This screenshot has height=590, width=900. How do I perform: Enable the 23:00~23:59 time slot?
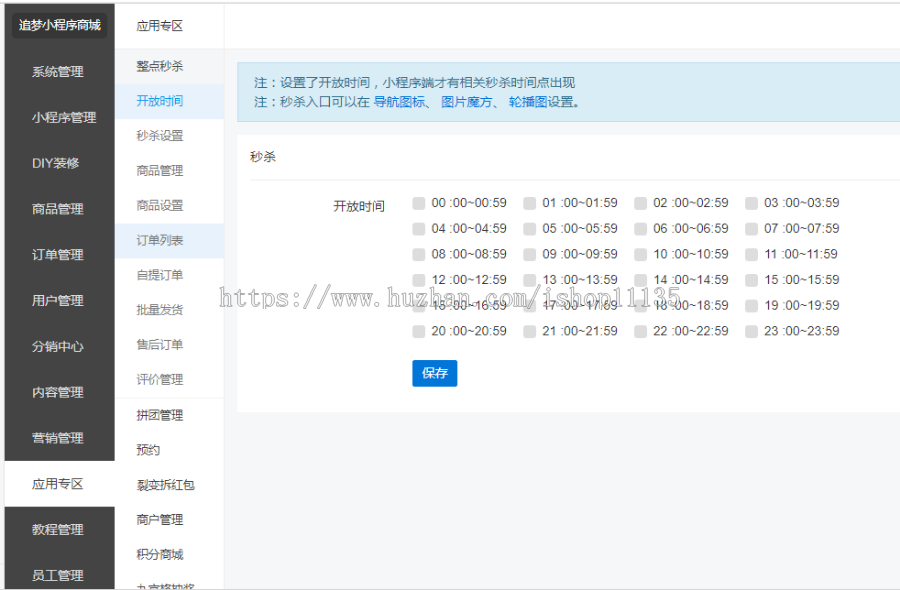click(x=750, y=331)
